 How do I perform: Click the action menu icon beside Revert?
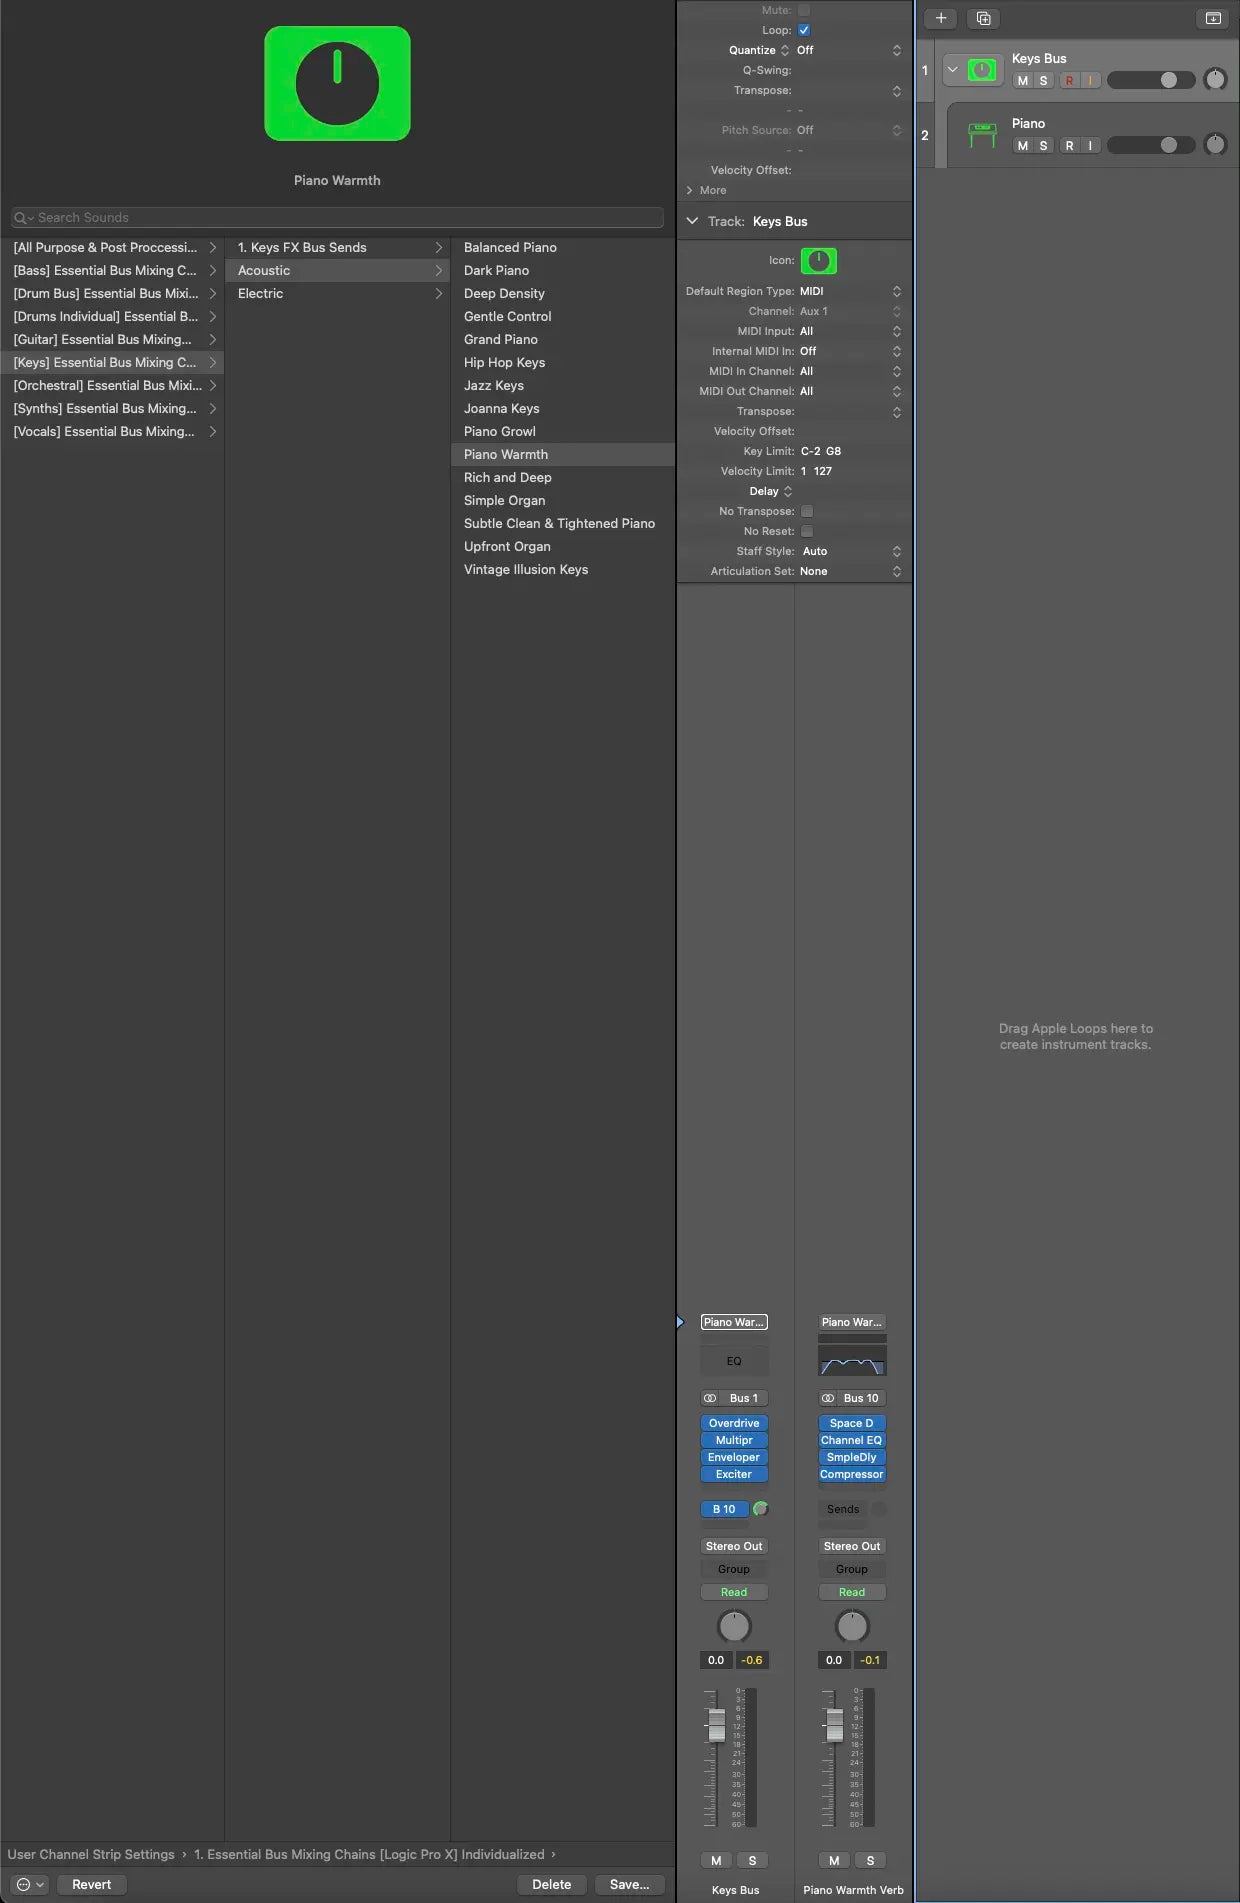[x=29, y=1884]
